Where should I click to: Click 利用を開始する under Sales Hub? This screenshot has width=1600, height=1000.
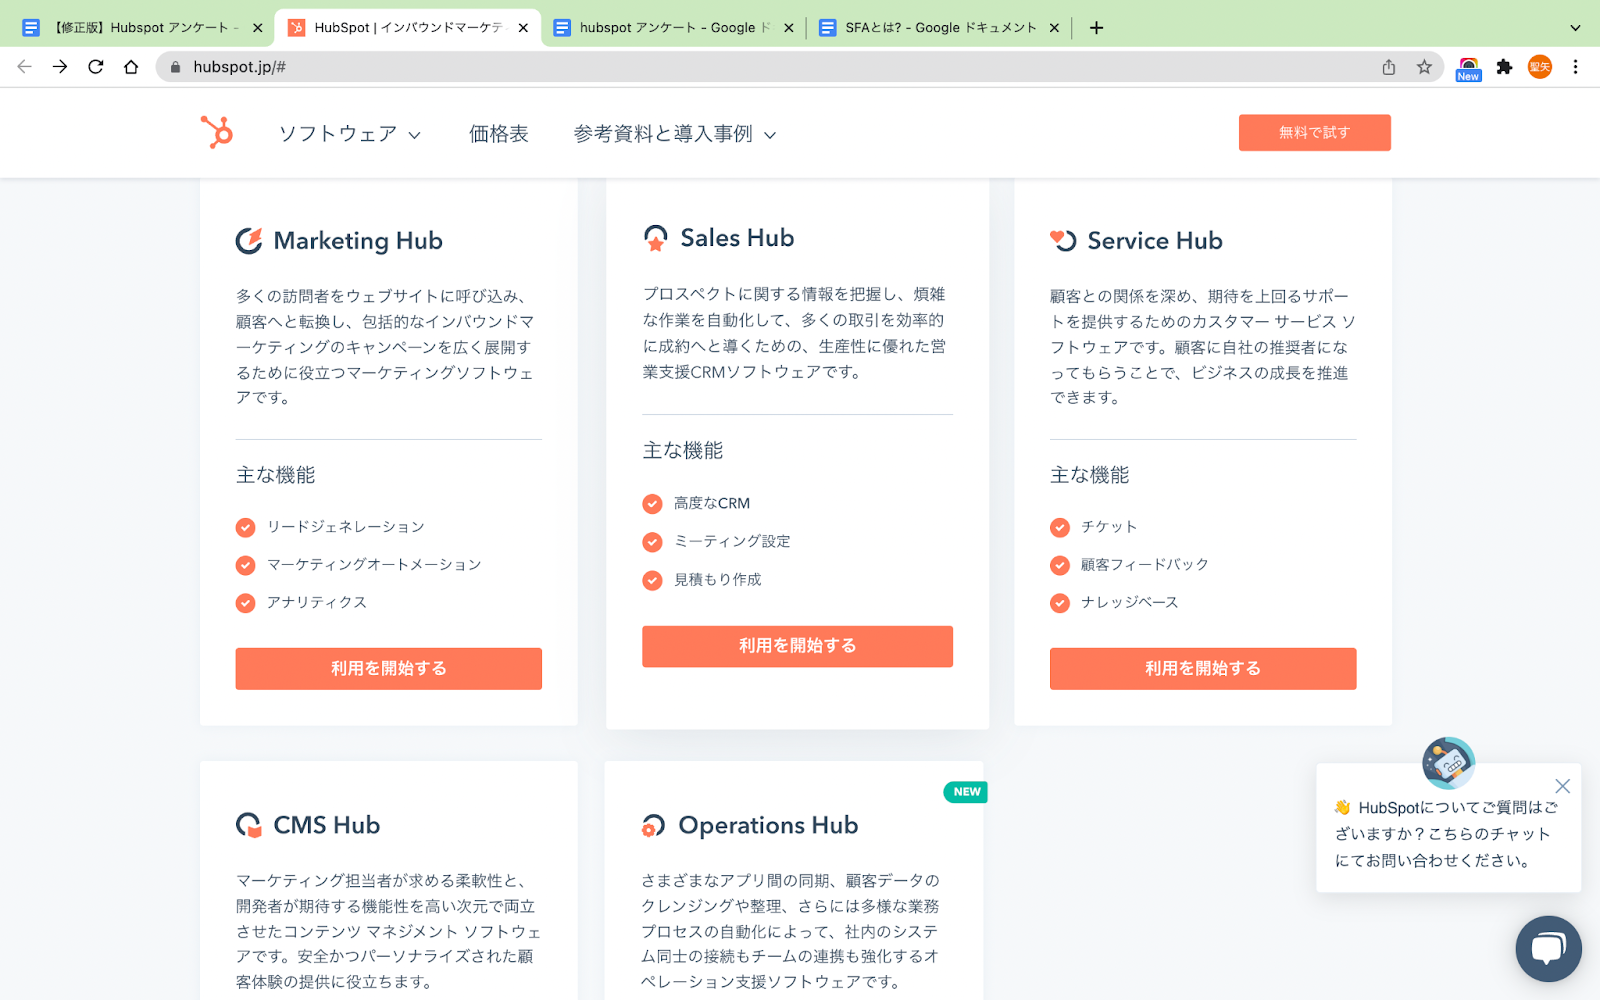pyautogui.click(x=797, y=646)
